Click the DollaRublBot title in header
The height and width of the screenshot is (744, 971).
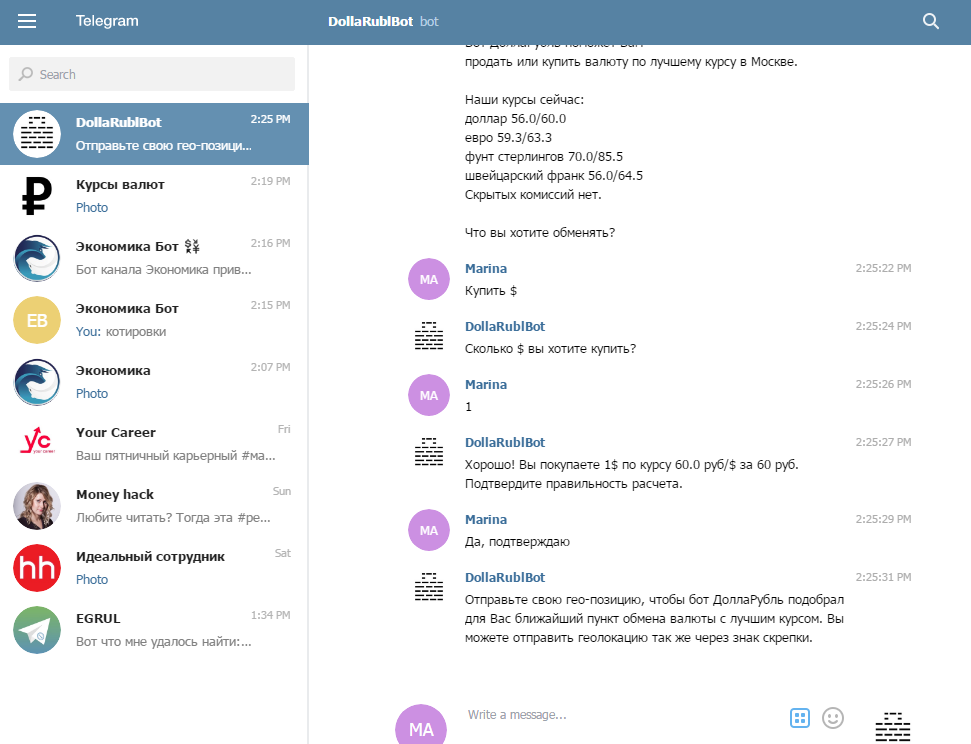pyautogui.click(x=371, y=21)
